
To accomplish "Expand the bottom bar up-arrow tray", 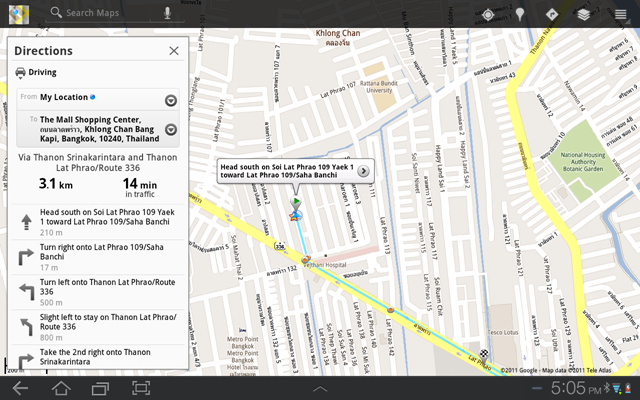I will 320,389.
